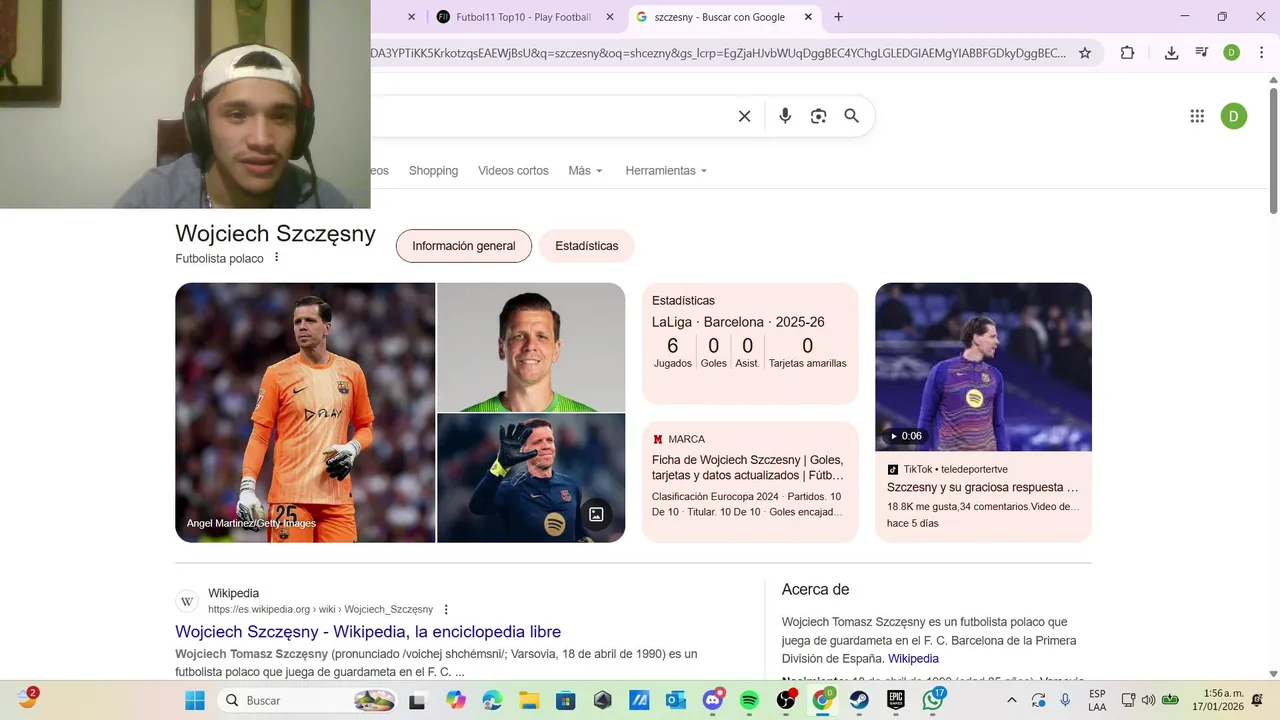Open the green-shirt portrait photo
The width and height of the screenshot is (1280, 720).
point(531,347)
